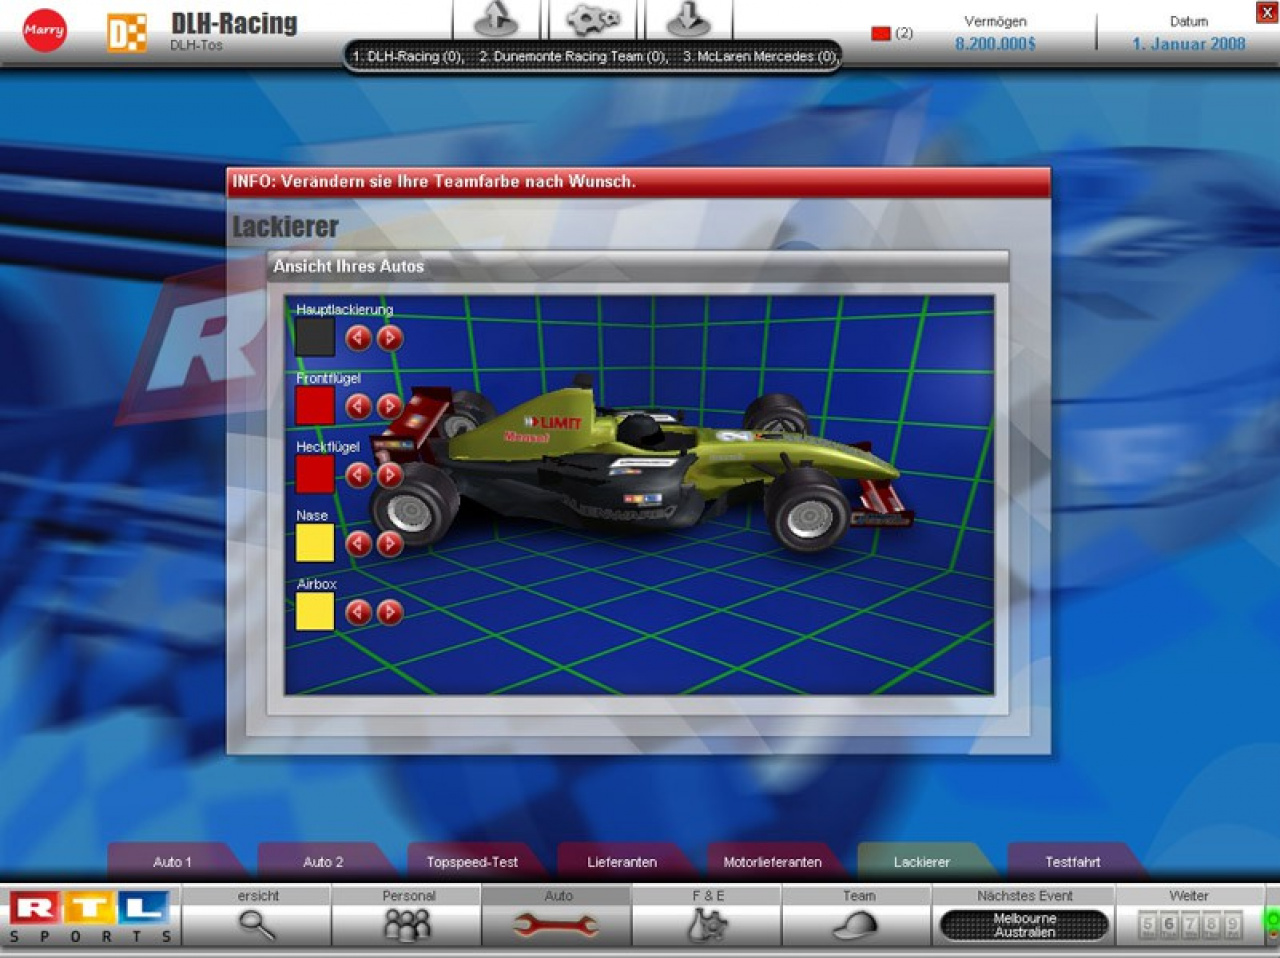Click the green indicator beside Weiter
Image resolution: width=1280 pixels, height=958 pixels.
[1273, 921]
